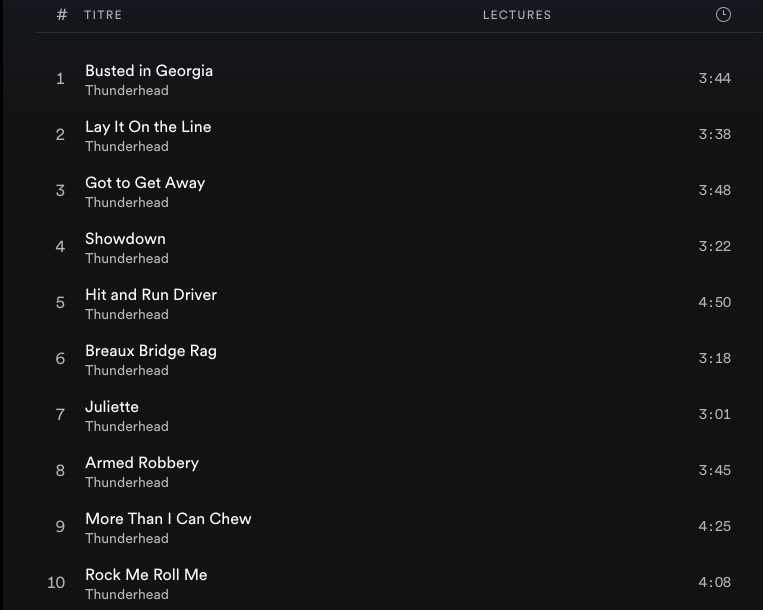Select the track Hit and Run Driver
The image size is (763, 610).
coord(151,295)
